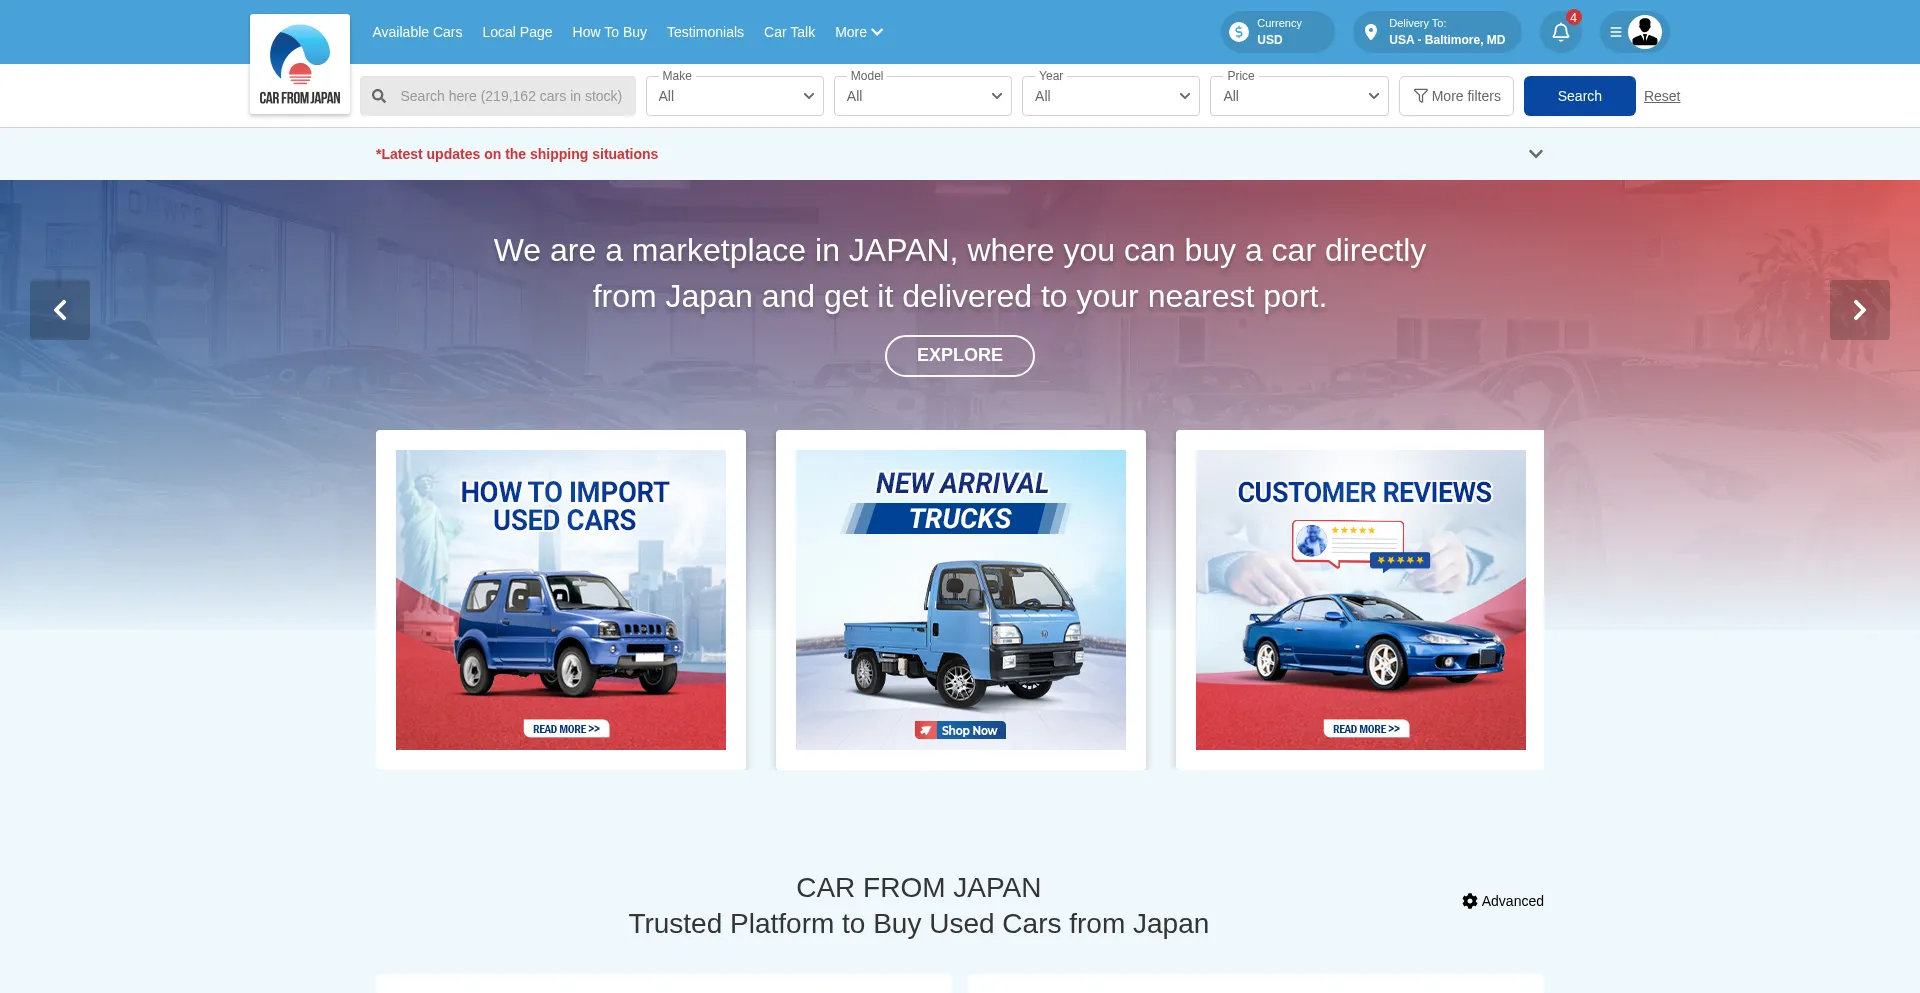Image resolution: width=1920 pixels, height=993 pixels.
Task: Expand the More navigation menu
Action: pyautogui.click(x=859, y=32)
